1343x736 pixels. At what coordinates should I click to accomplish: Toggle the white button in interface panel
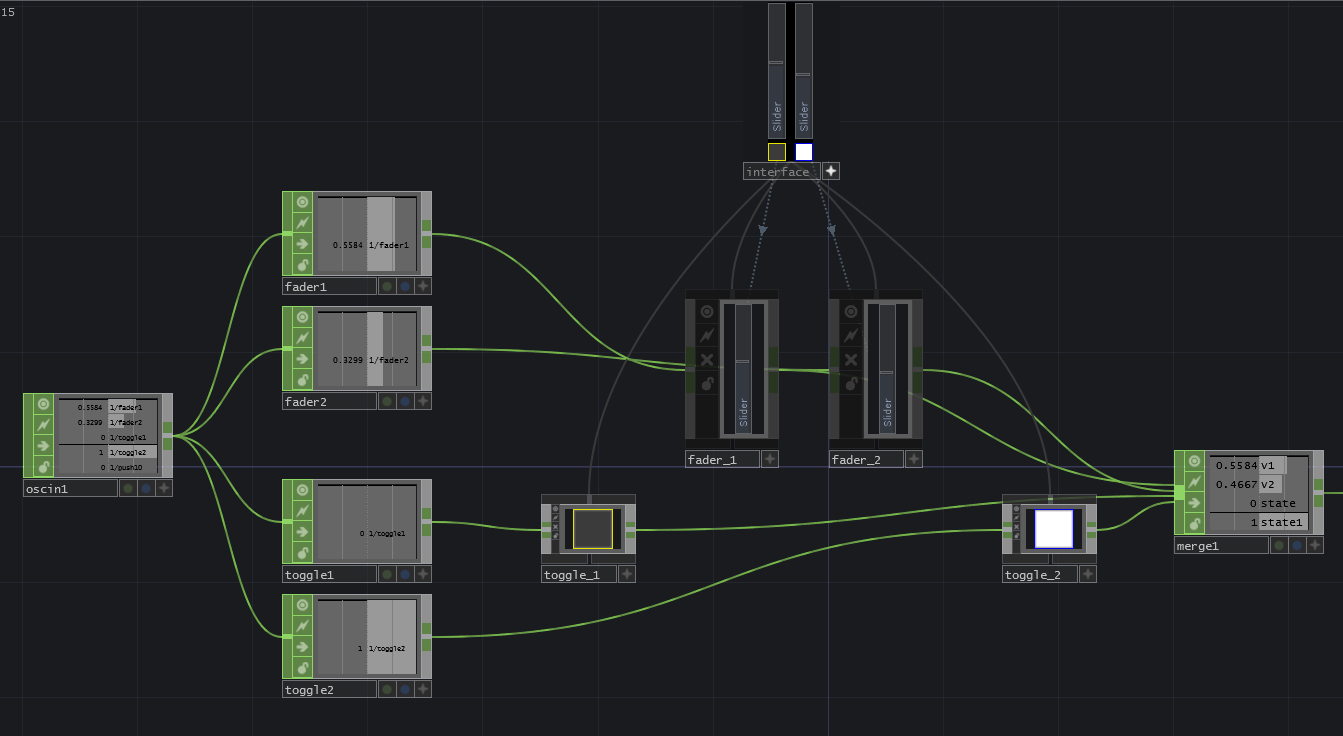pos(804,152)
